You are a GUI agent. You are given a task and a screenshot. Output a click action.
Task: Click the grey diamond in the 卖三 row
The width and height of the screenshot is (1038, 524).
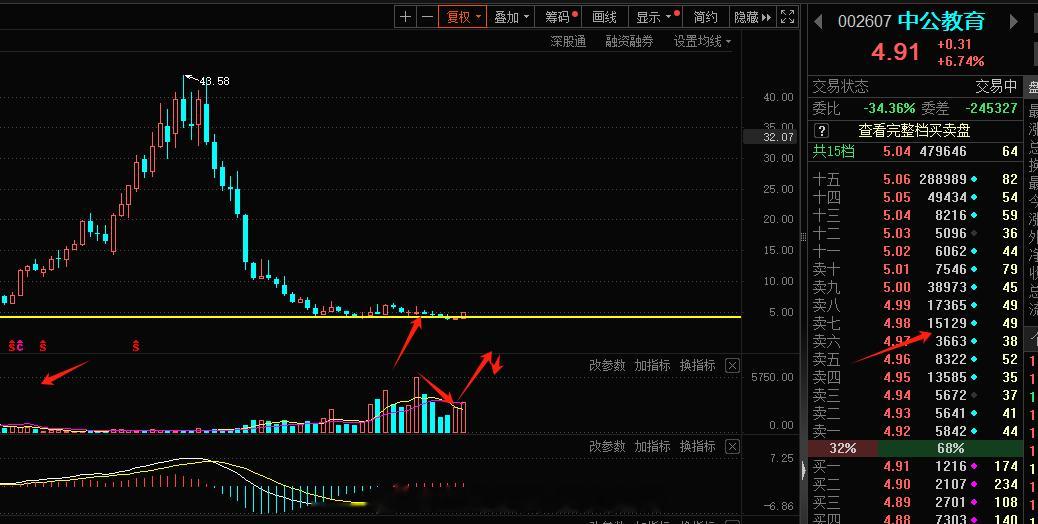[x=974, y=395]
